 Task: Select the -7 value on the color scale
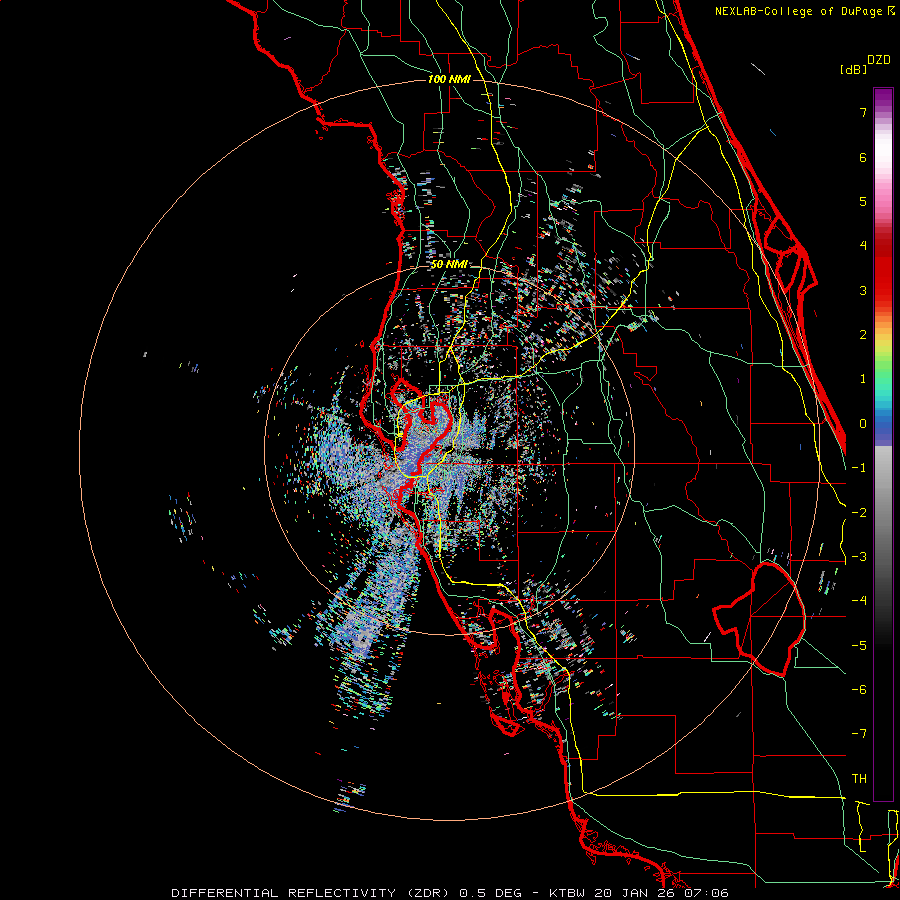[x=859, y=734]
